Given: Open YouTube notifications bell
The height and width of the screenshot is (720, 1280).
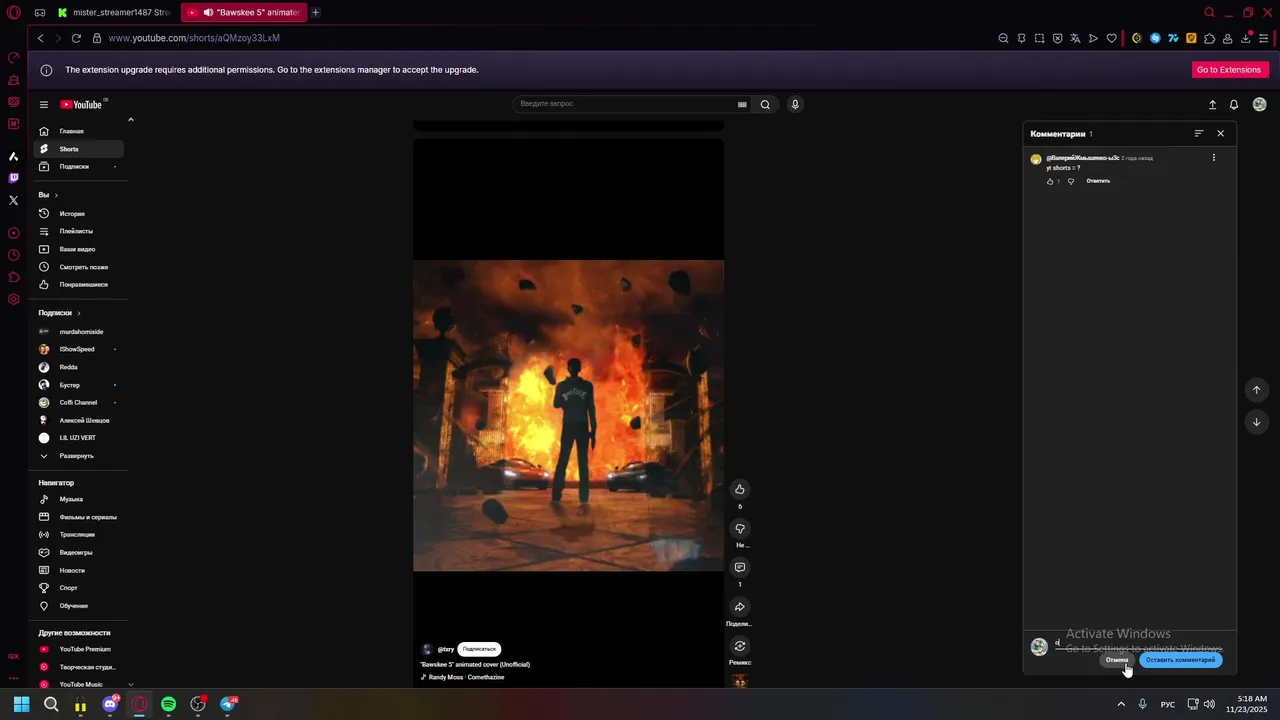Looking at the screenshot, I should click(x=1234, y=104).
